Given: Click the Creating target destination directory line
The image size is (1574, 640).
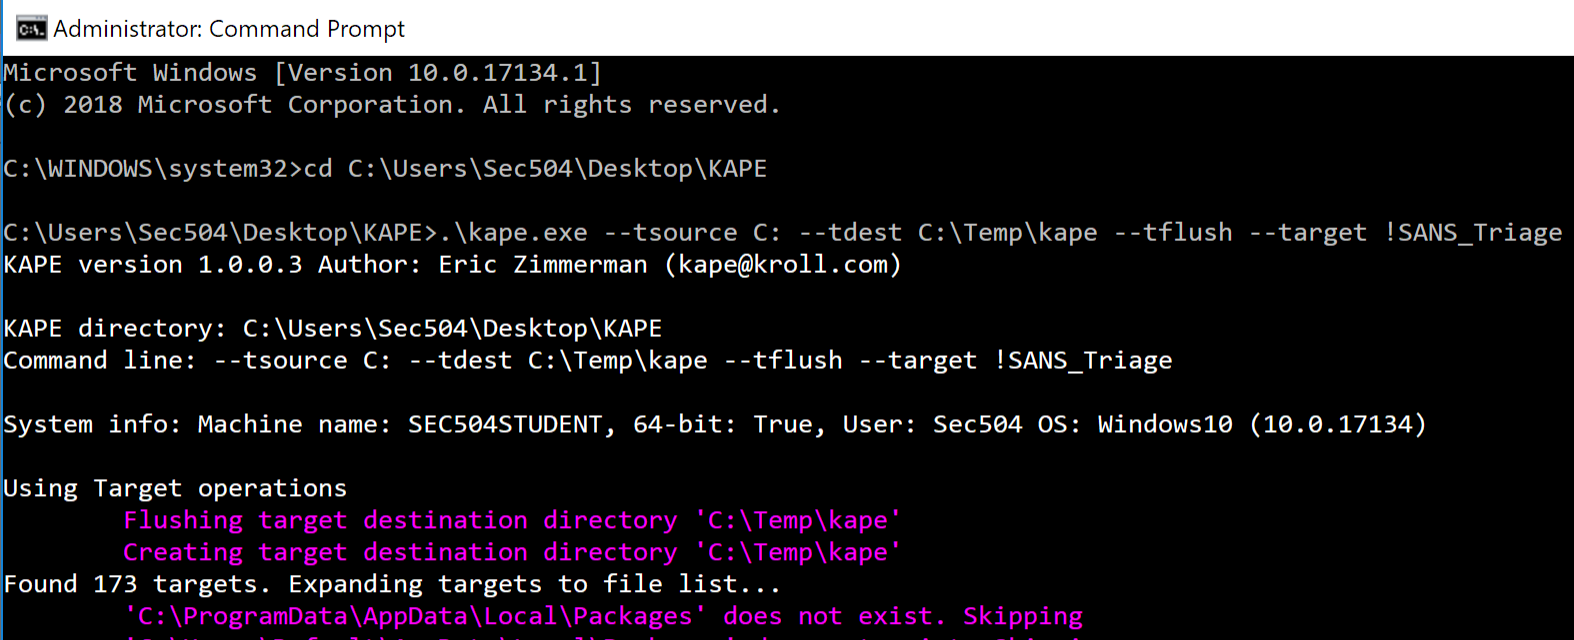Looking at the screenshot, I should 510,551.
